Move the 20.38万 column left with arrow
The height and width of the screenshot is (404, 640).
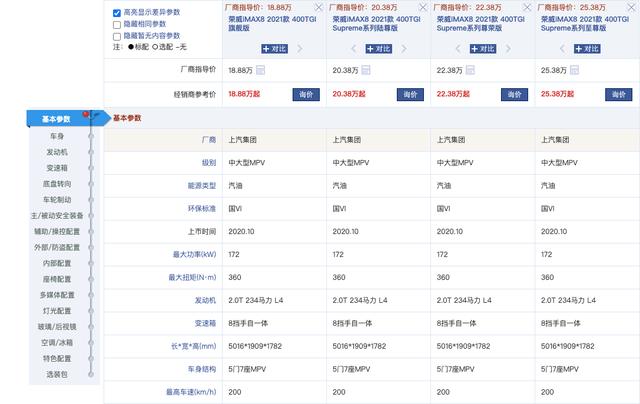353,49
